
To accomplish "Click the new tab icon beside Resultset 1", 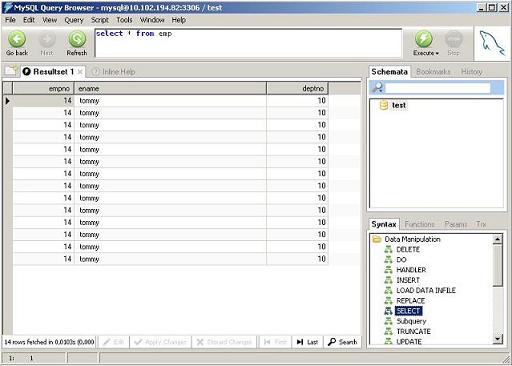I will tap(11, 71).
